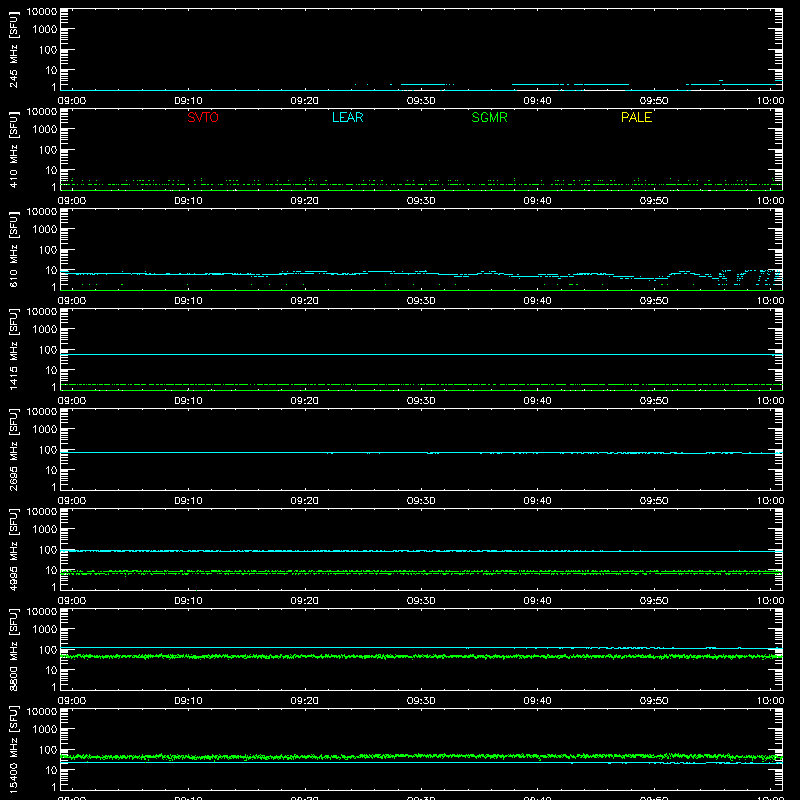
Task: Click the 09:10 time label under 410 MHz plot
Action: coord(188,201)
